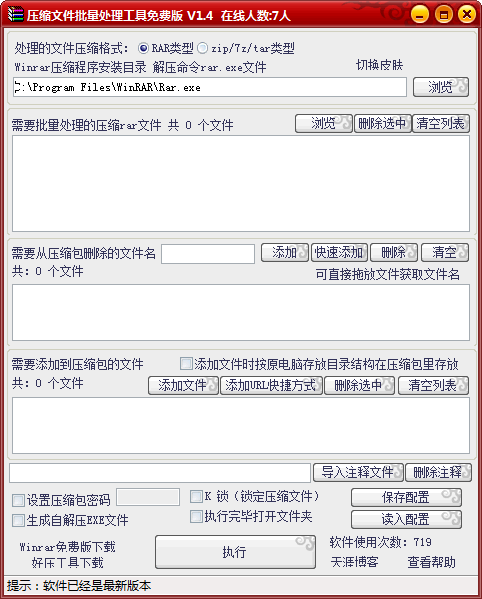
Task: Click 导入注释文件 to import comment
Action: 358,473
